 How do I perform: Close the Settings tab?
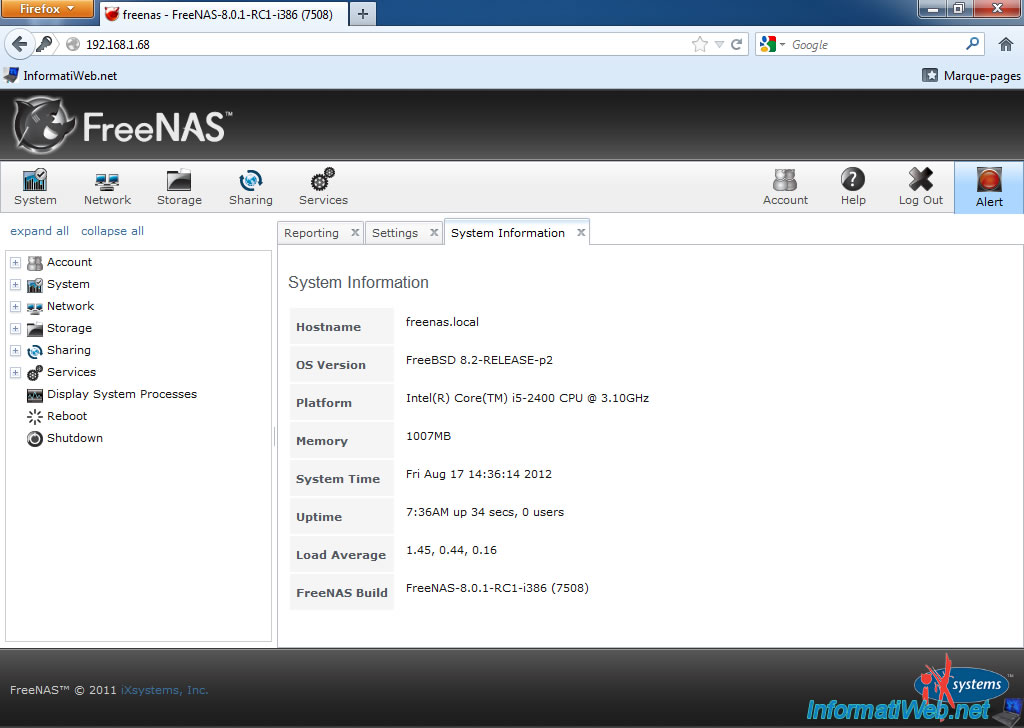tap(434, 232)
